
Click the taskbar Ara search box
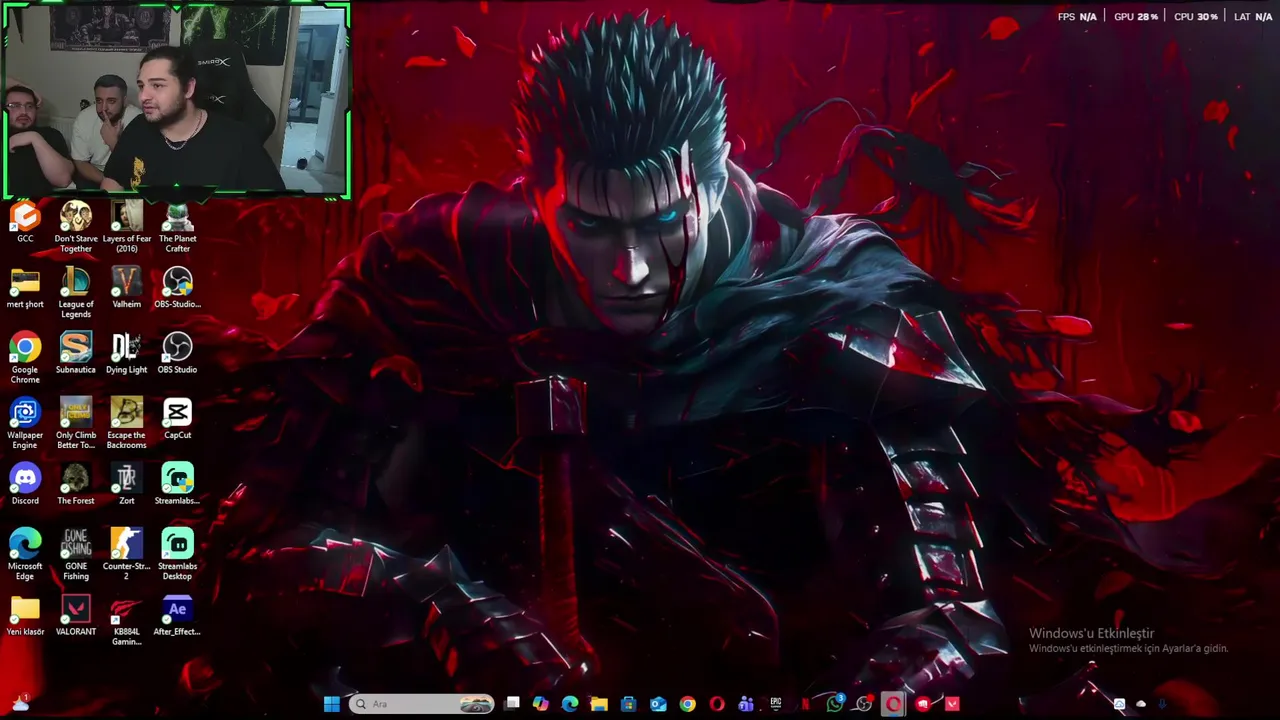coord(421,704)
